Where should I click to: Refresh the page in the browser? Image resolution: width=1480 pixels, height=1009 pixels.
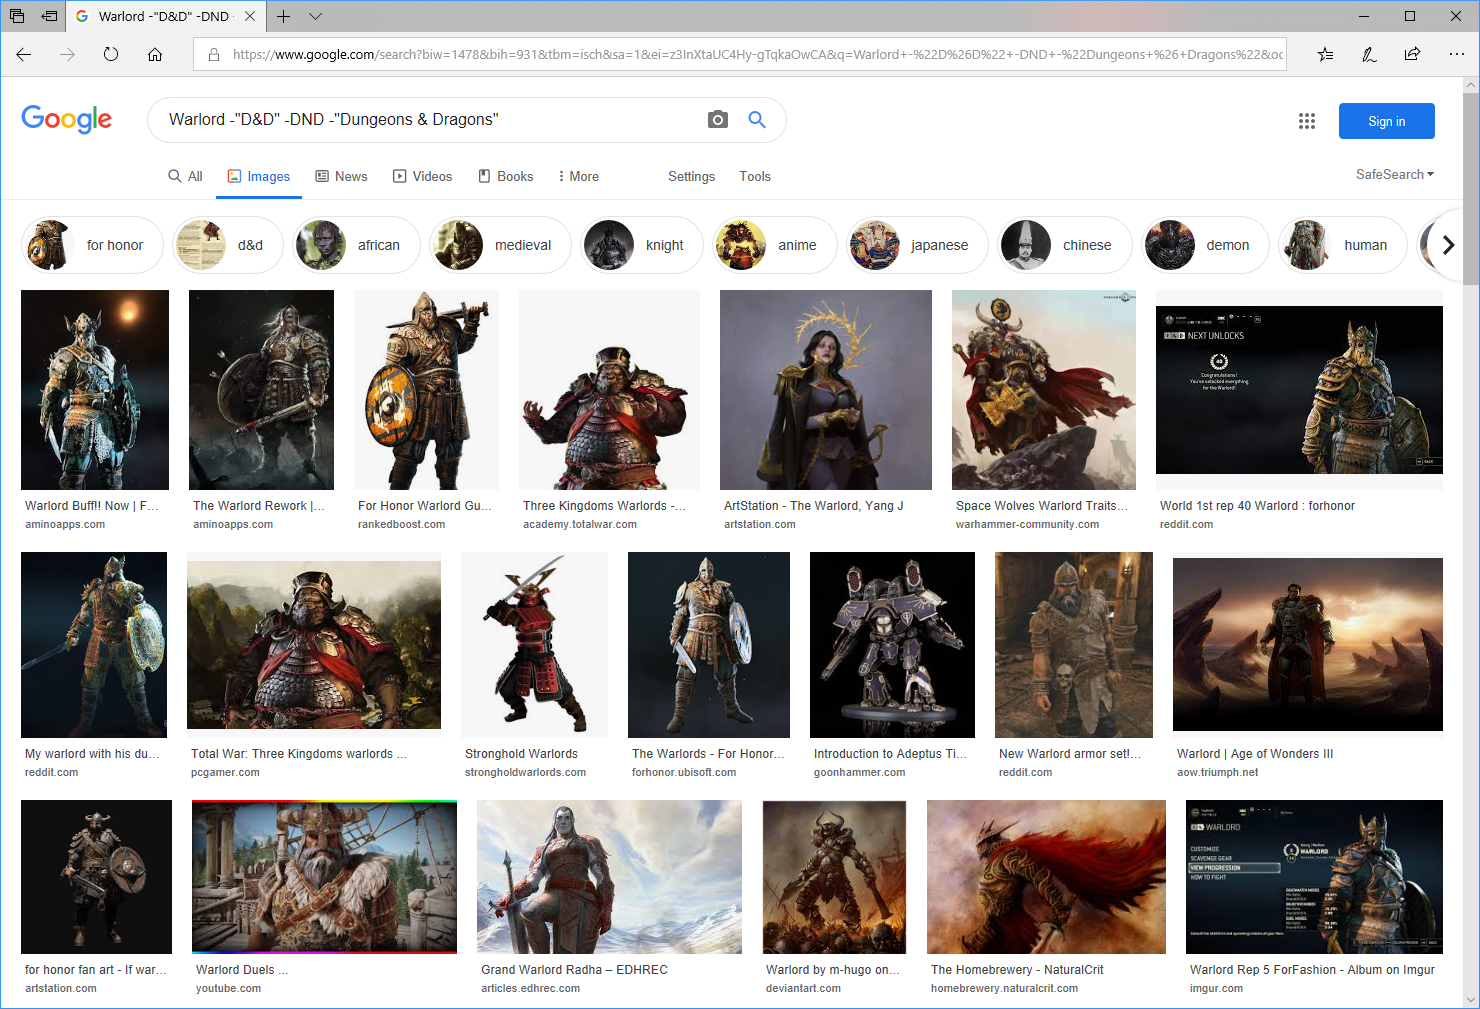111,54
